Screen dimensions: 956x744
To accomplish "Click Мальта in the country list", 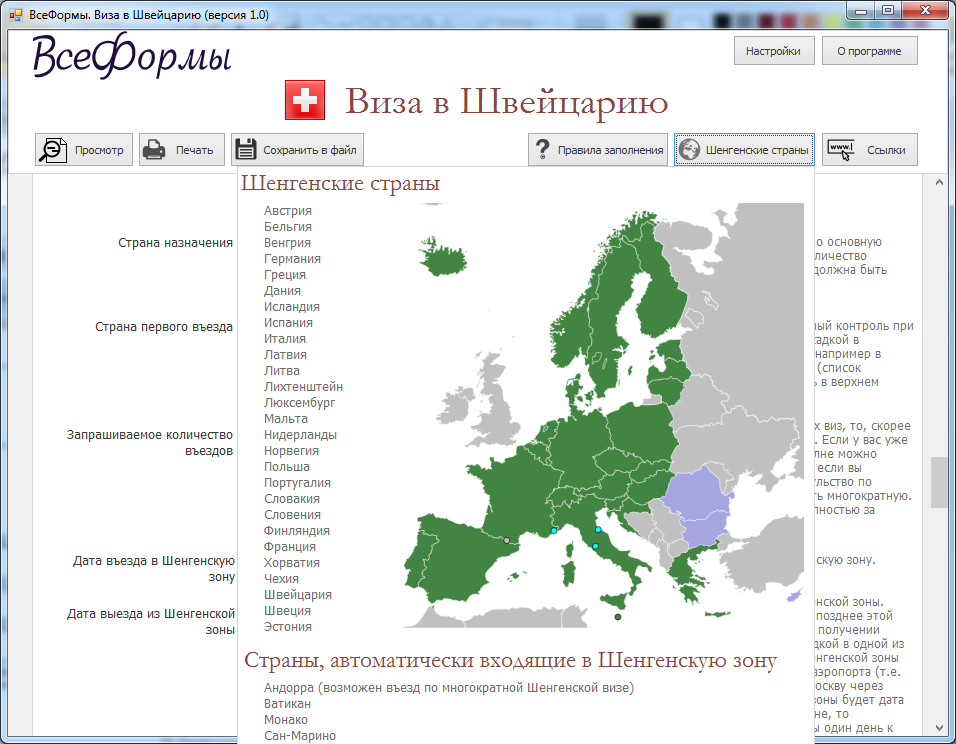I will [x=285, y=418].
